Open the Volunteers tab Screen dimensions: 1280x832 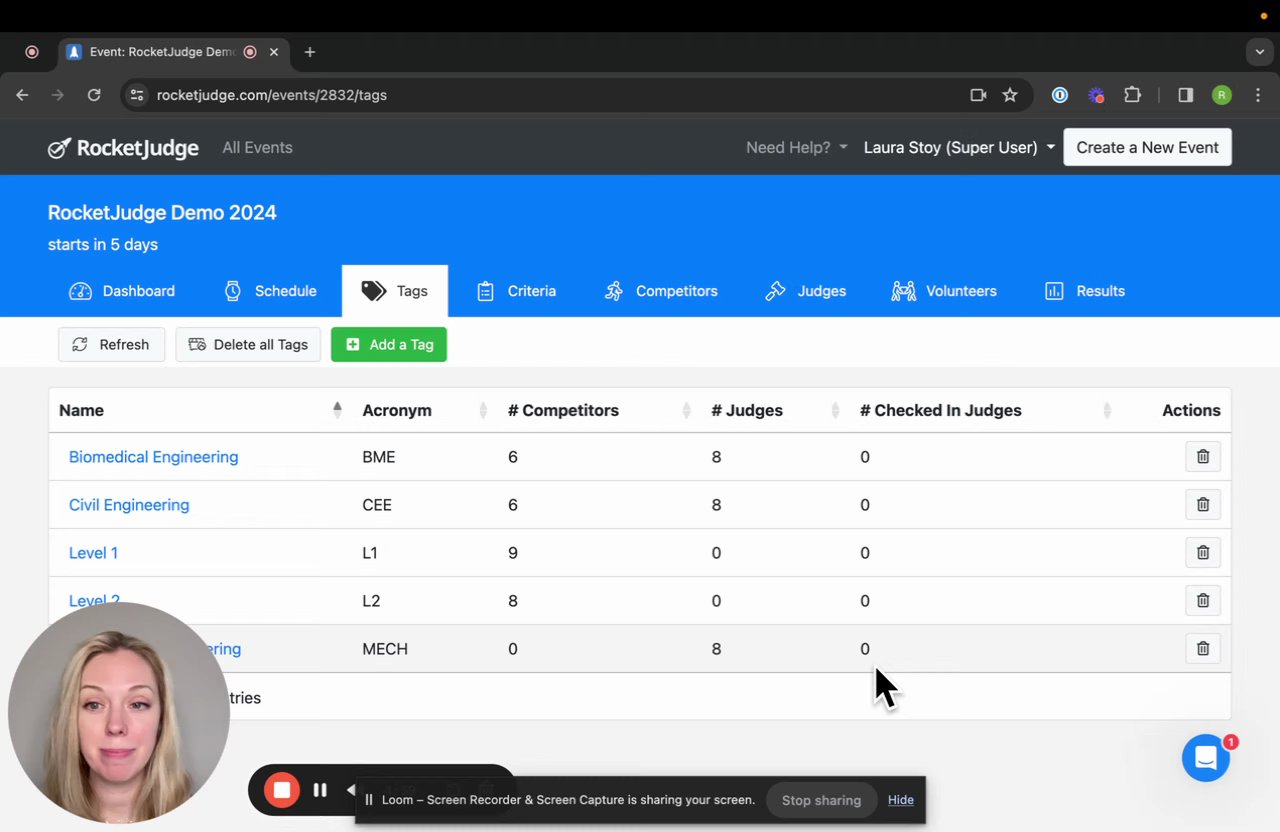pos(944,291)
